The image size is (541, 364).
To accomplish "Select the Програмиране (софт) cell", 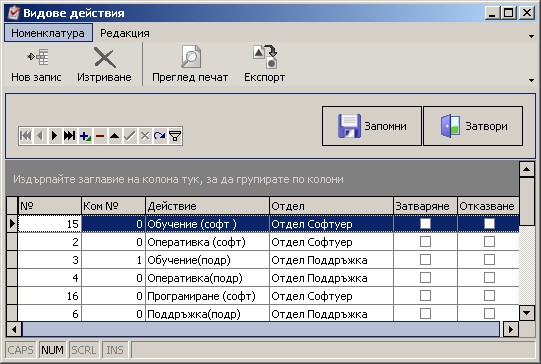I will 207,296.
